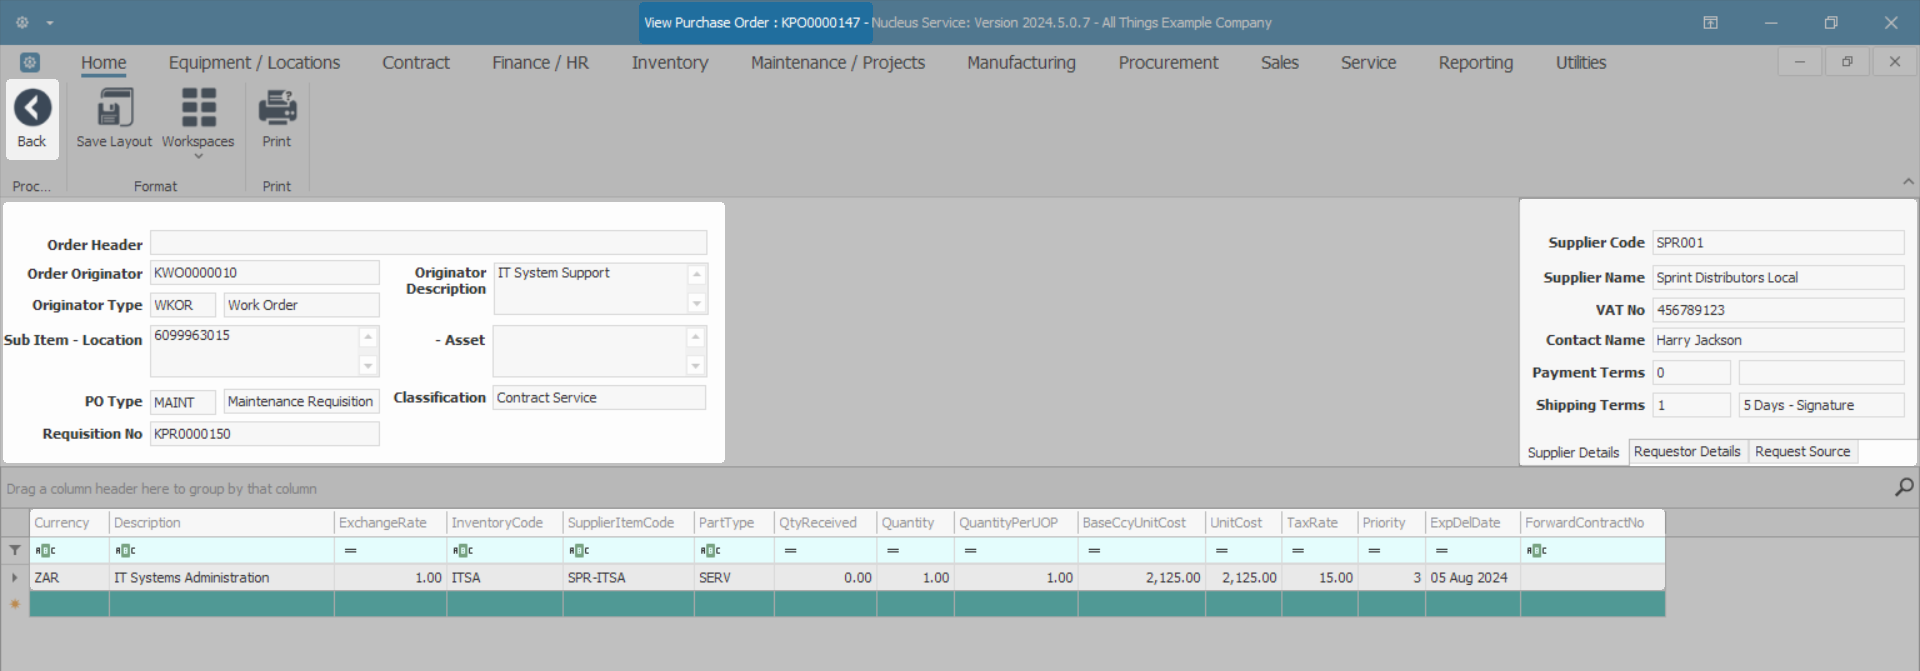Open the InventoryCode filter operator icon
The height and width of the screenshot is (671, 1920).
pyautogui.click(x=462, y=550)
